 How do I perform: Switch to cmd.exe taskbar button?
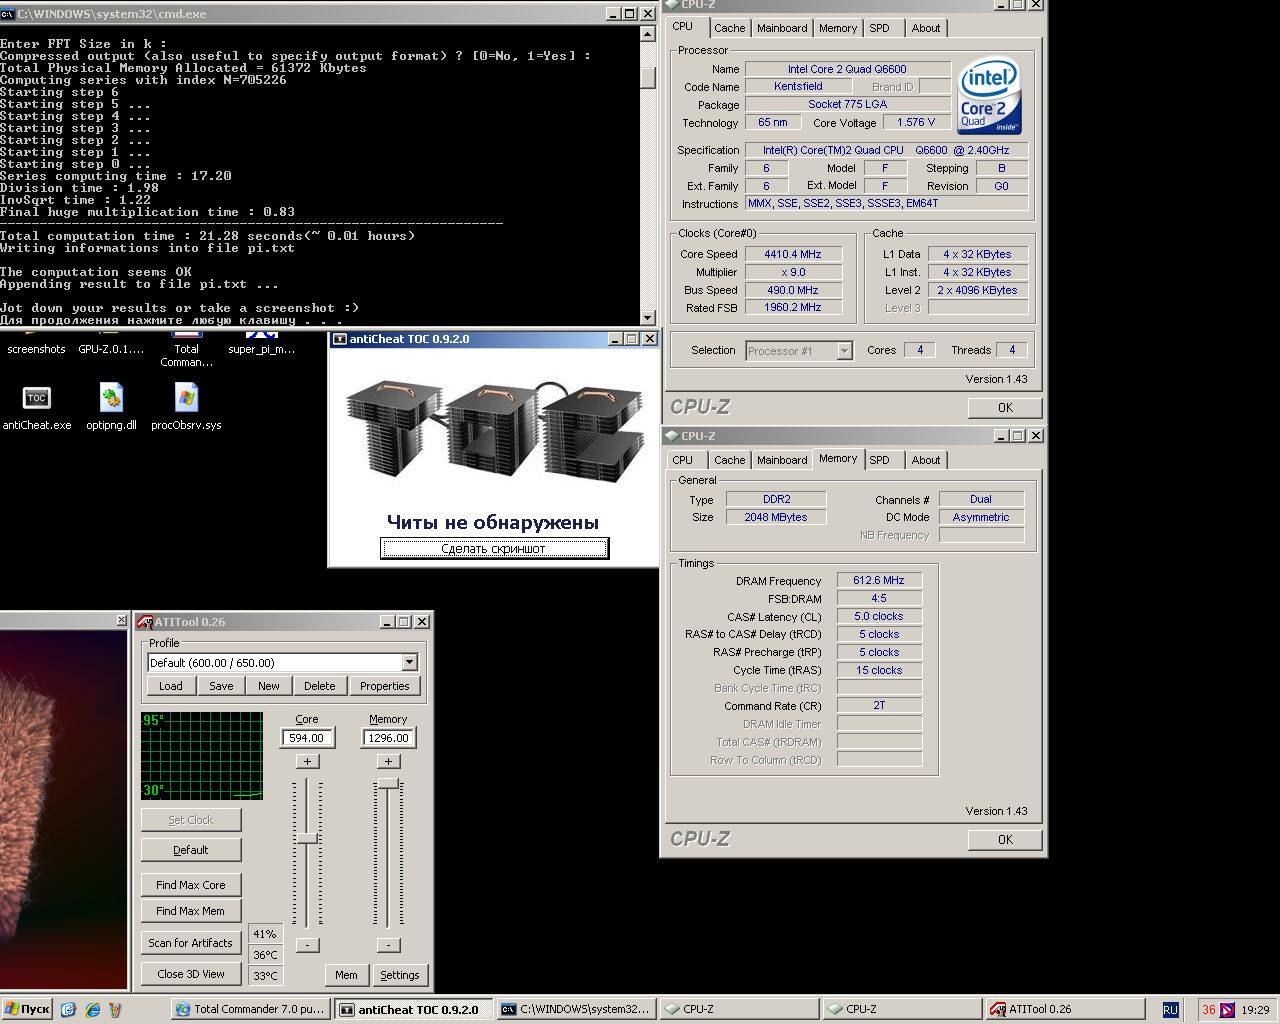[x=577, y=1009]
